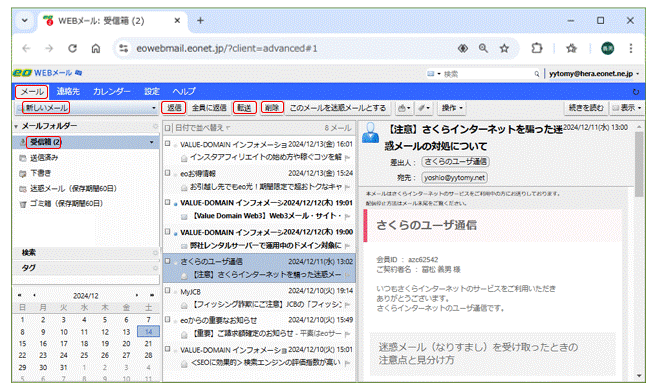This screenshot has width=656, height=389.
Task: Reload the page in Chrome
Action: (72, 49)
